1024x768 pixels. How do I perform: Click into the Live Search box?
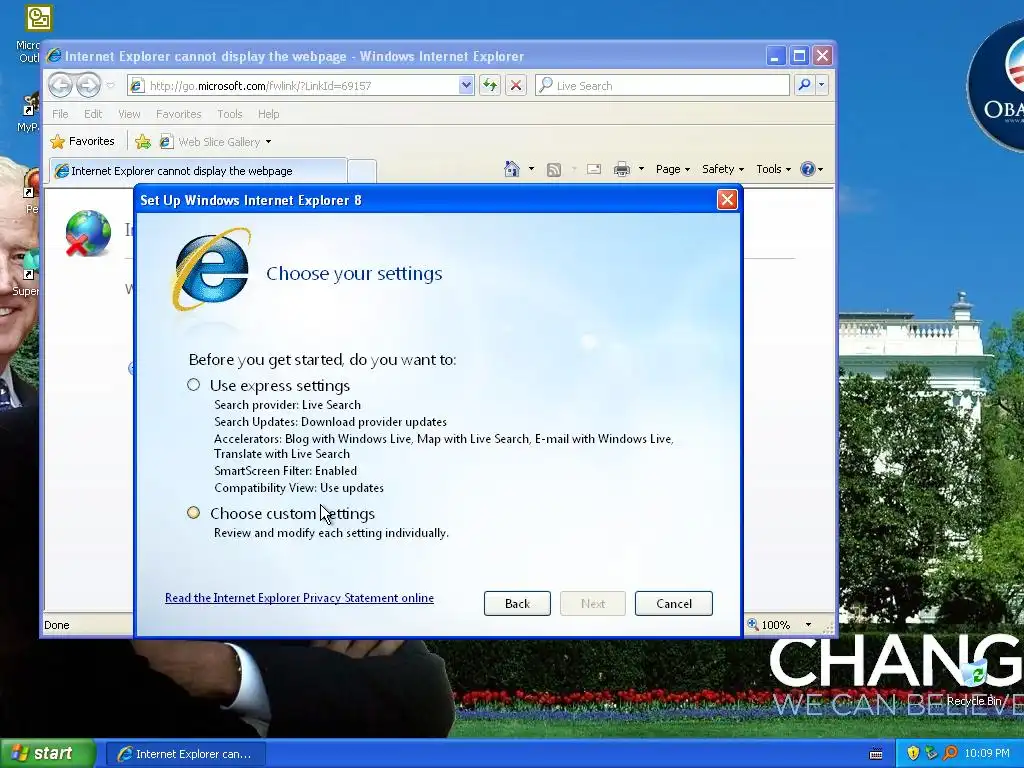point(662,86)
